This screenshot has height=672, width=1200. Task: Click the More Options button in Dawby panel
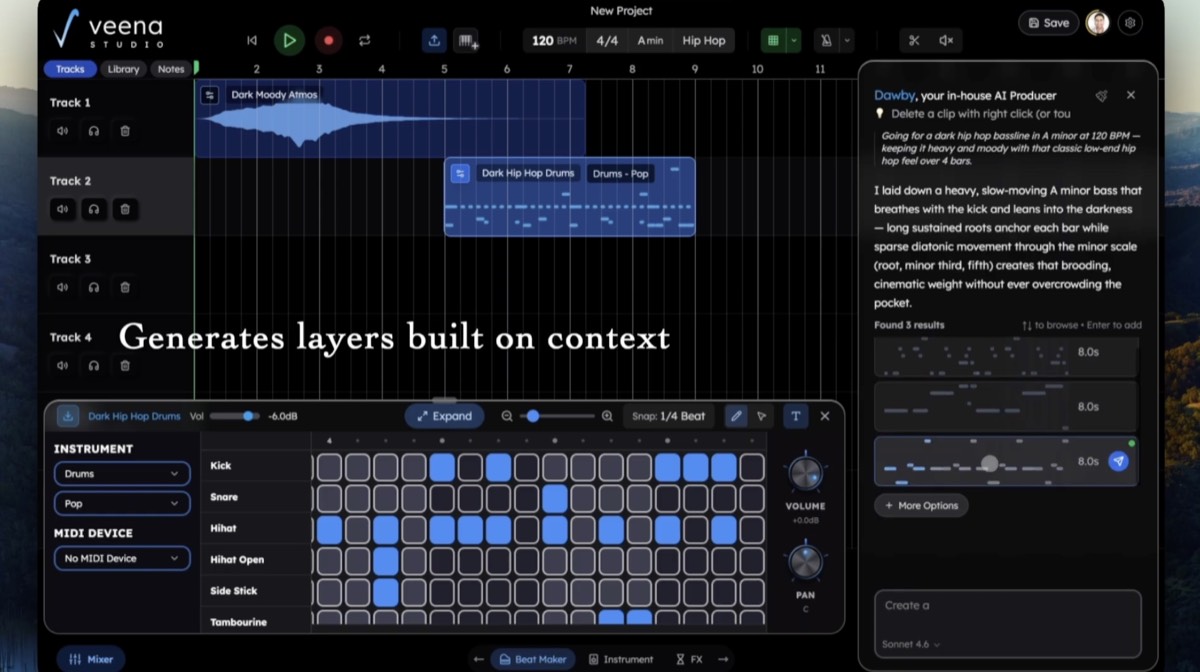coord(920,505)
